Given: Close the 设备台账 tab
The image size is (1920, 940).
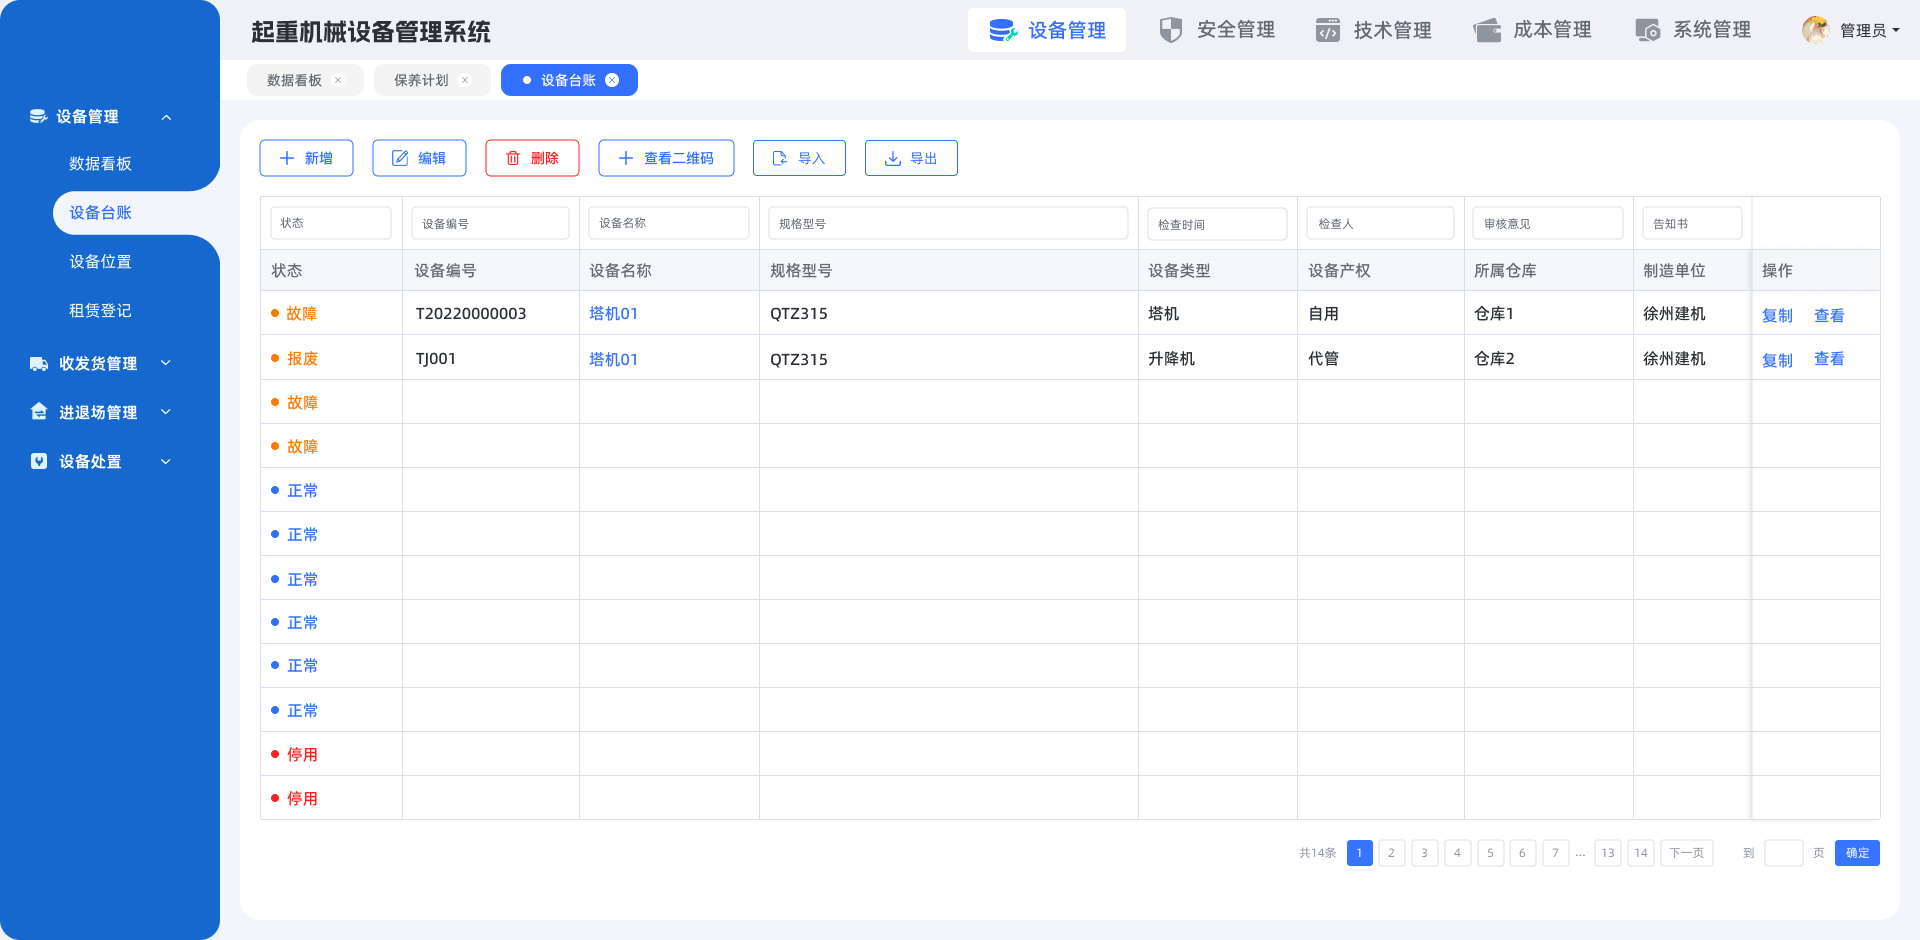Looking at the screenshot, I should pos(612,80).
